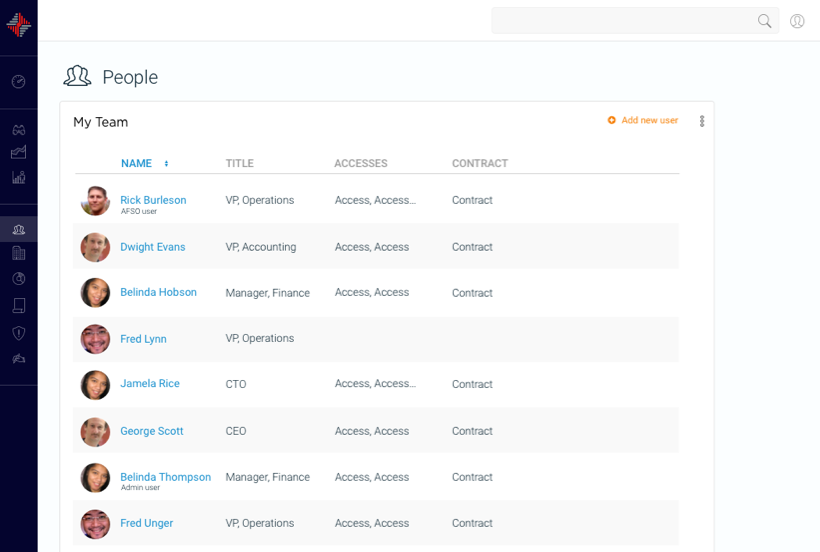Screen dimensions: 820x552
Task: Open the buildings icon in sidebar
Action: coord(18,254)
